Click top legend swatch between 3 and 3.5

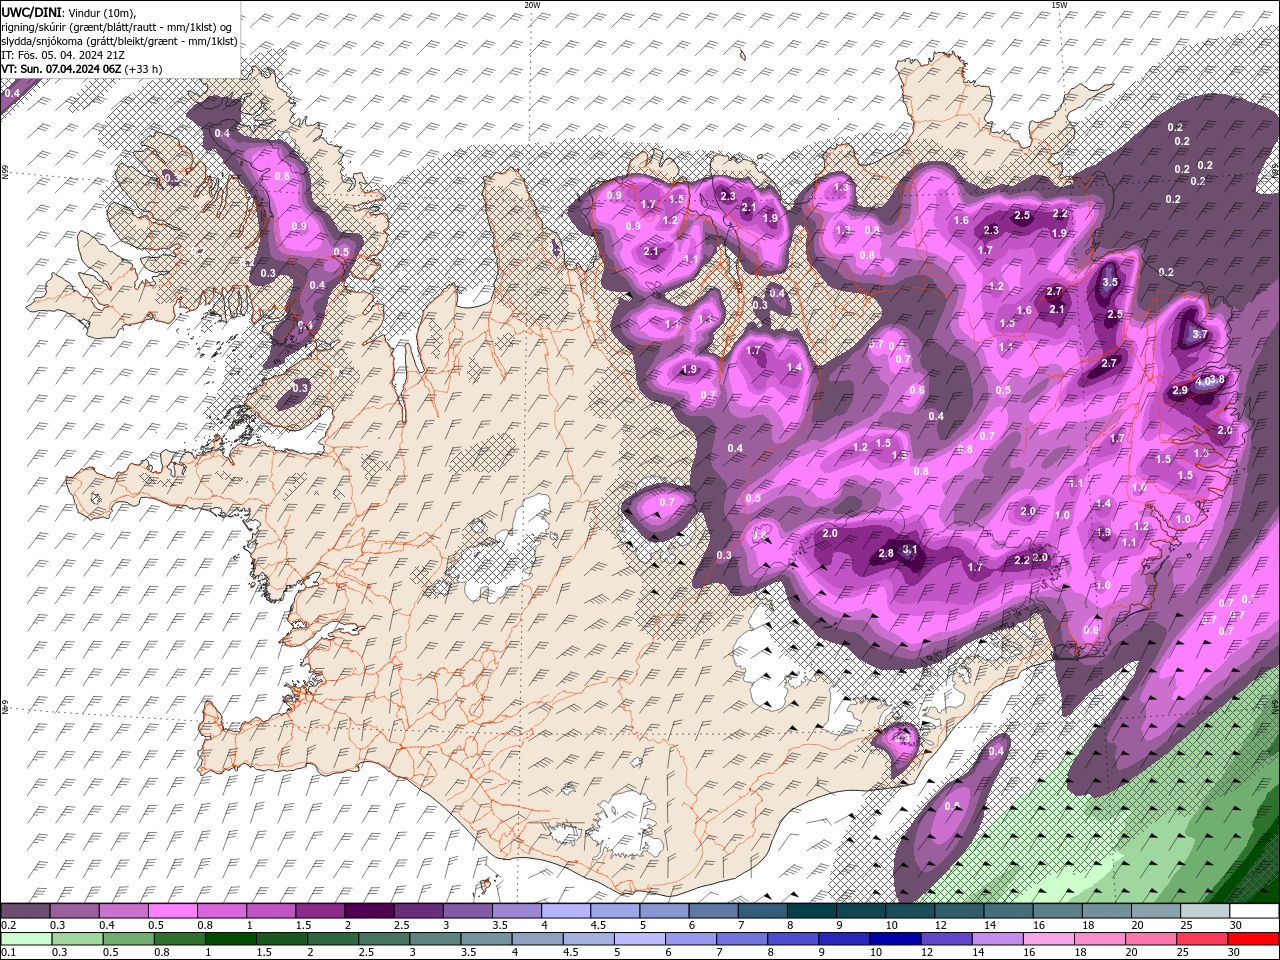(x=467, y=911)
